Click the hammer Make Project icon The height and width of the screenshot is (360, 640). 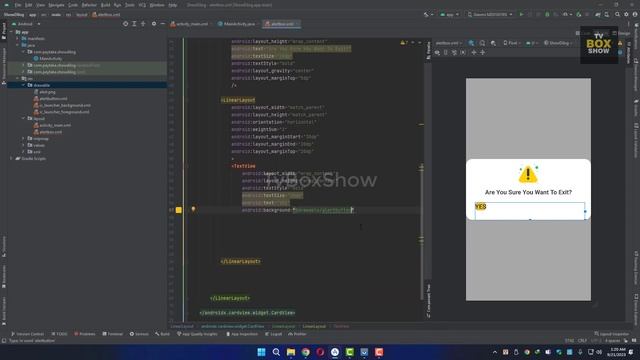426,14
